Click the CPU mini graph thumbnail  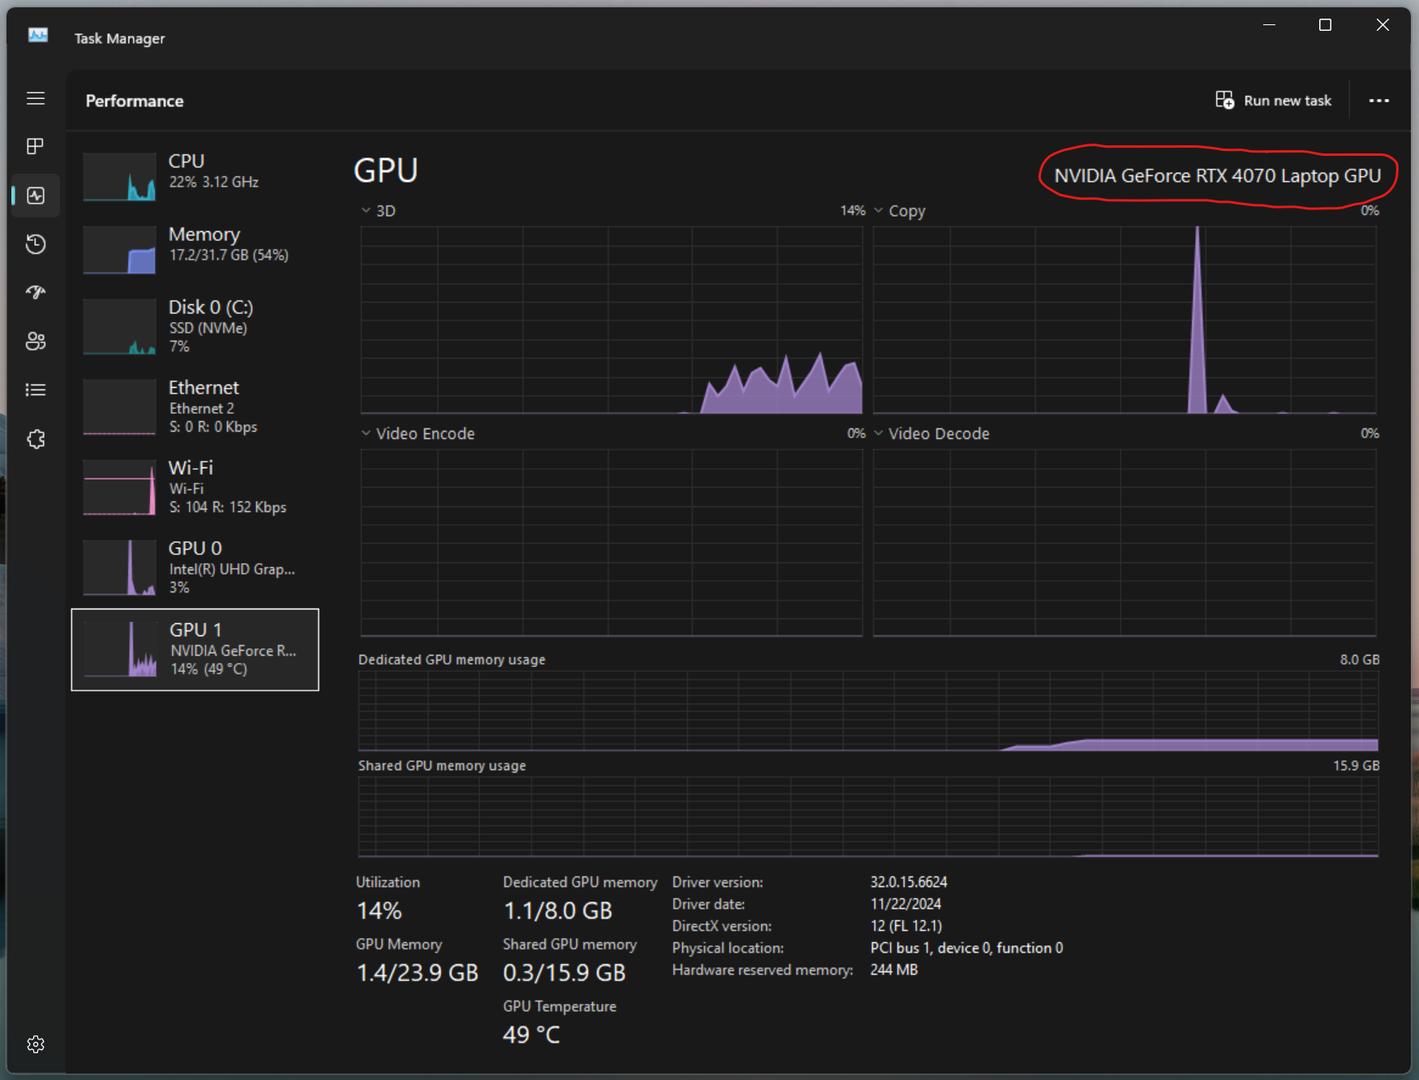pyautogui.click(x=119, y=176)
